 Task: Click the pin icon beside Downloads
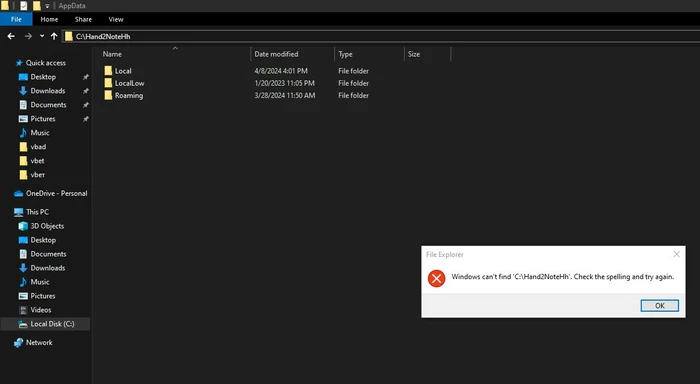(x=86, y=91)
